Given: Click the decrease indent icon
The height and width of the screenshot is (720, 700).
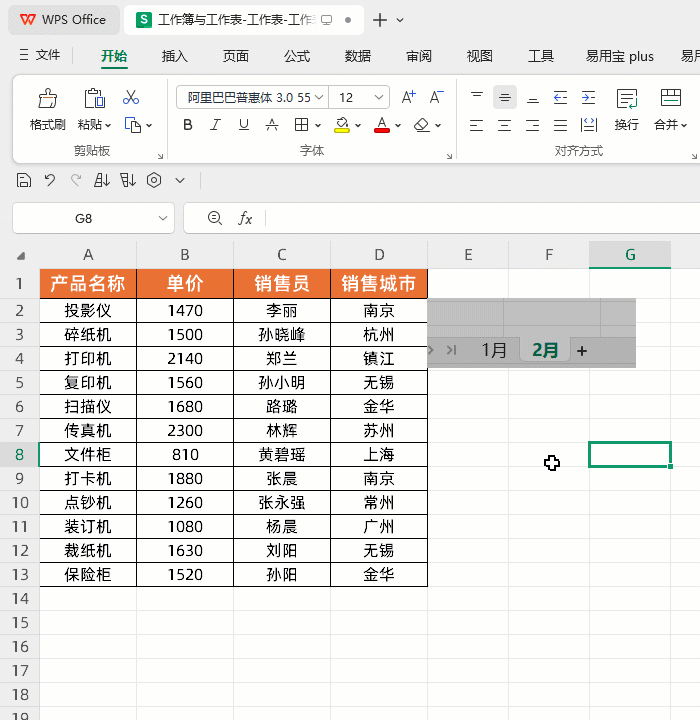Looking at the screenshot, I should pos(560,97).
